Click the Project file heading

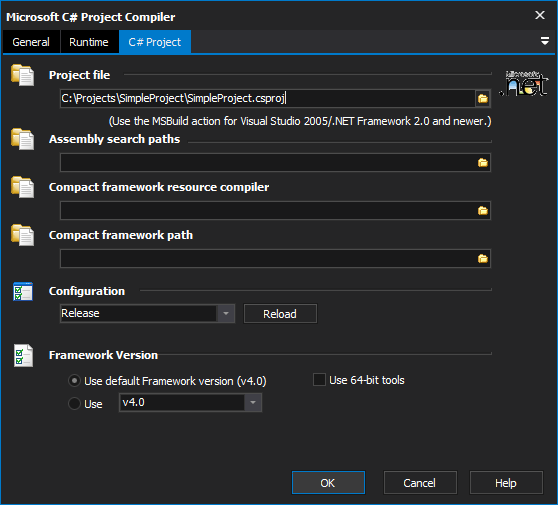click(x=79, y=75)
